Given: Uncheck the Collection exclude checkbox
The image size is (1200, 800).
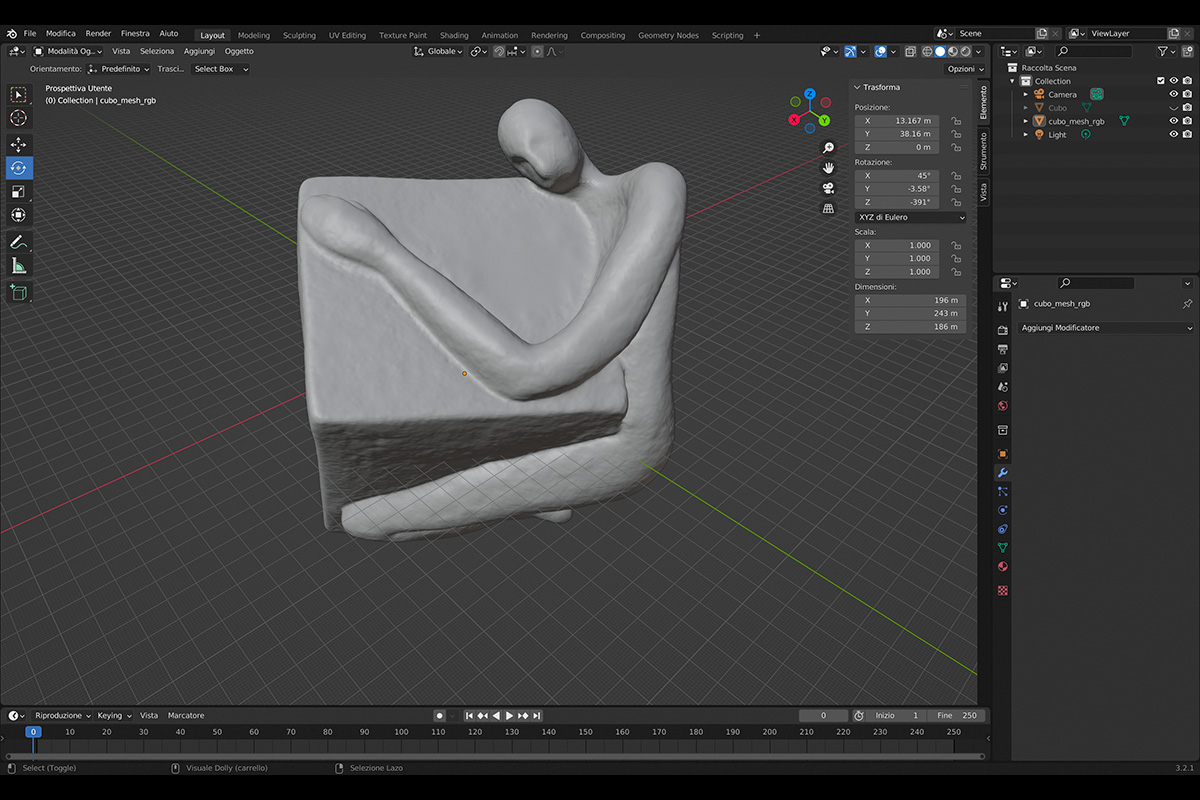Looking at the screenshot, I should click(x=1160, y=81).
